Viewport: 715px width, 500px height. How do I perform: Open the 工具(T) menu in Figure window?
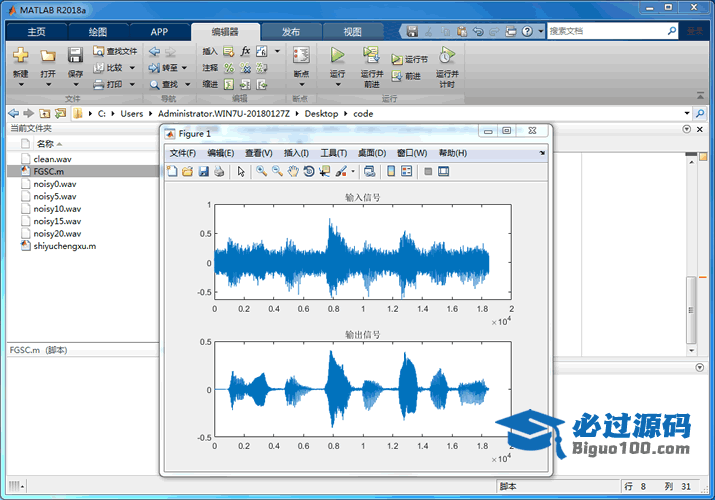pyautogui.click(x=333, y=153)
